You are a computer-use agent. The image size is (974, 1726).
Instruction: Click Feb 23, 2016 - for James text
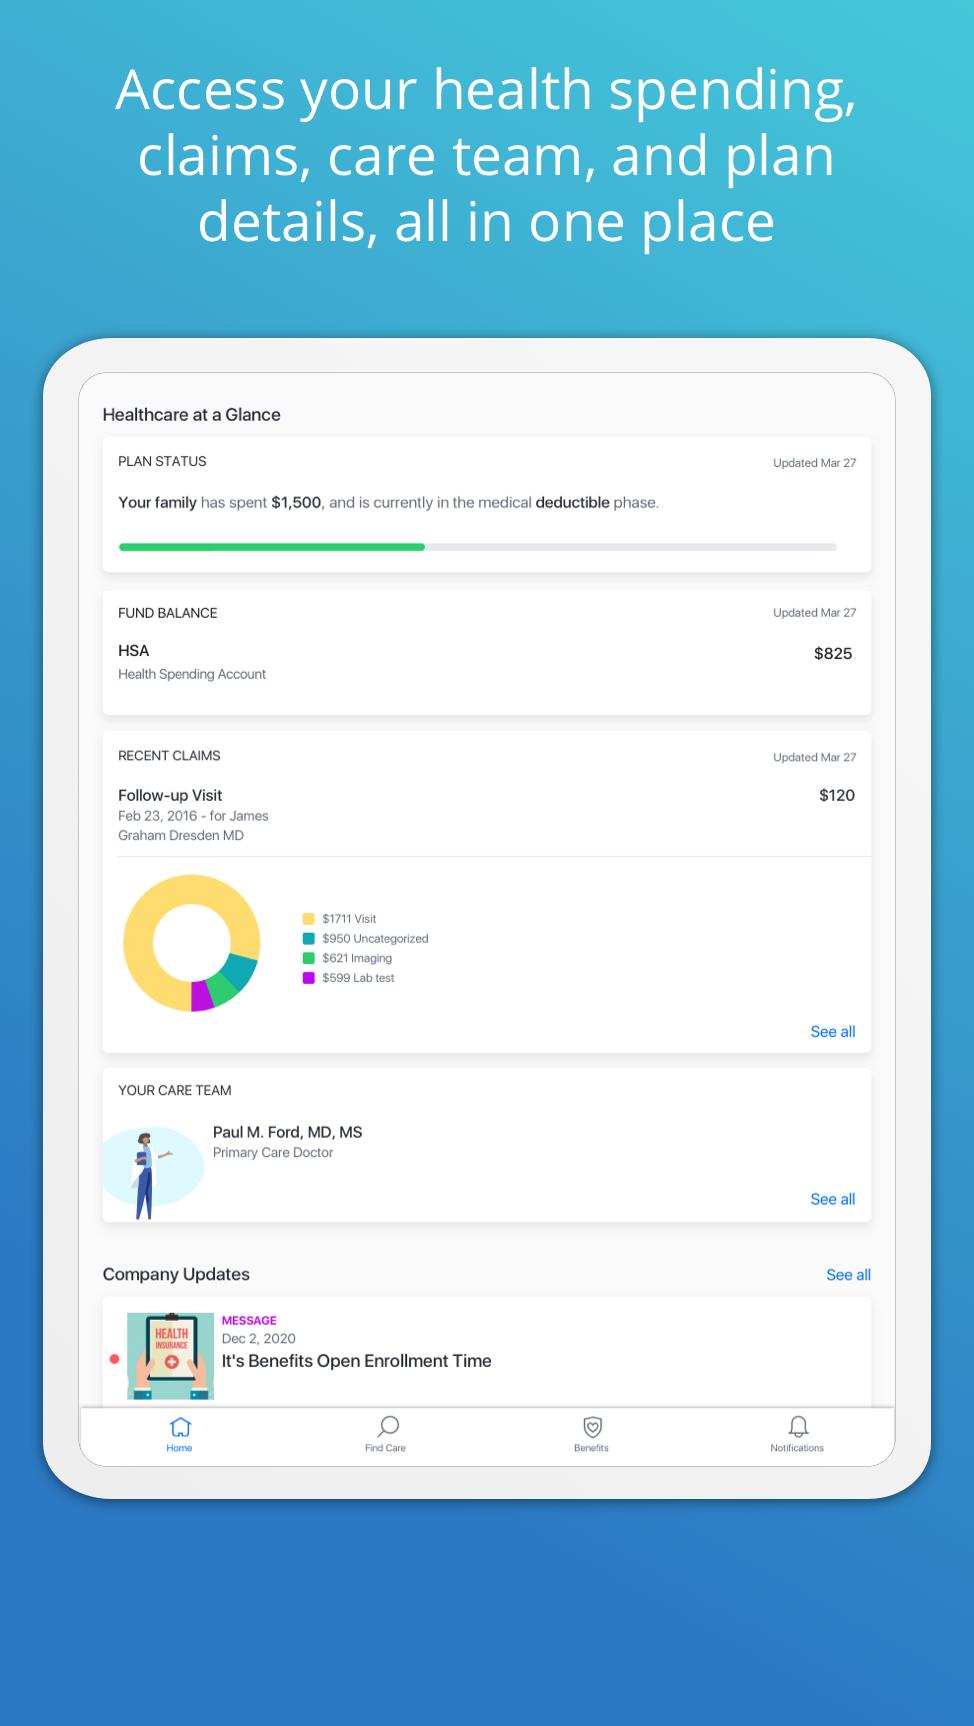pos(193,816)
